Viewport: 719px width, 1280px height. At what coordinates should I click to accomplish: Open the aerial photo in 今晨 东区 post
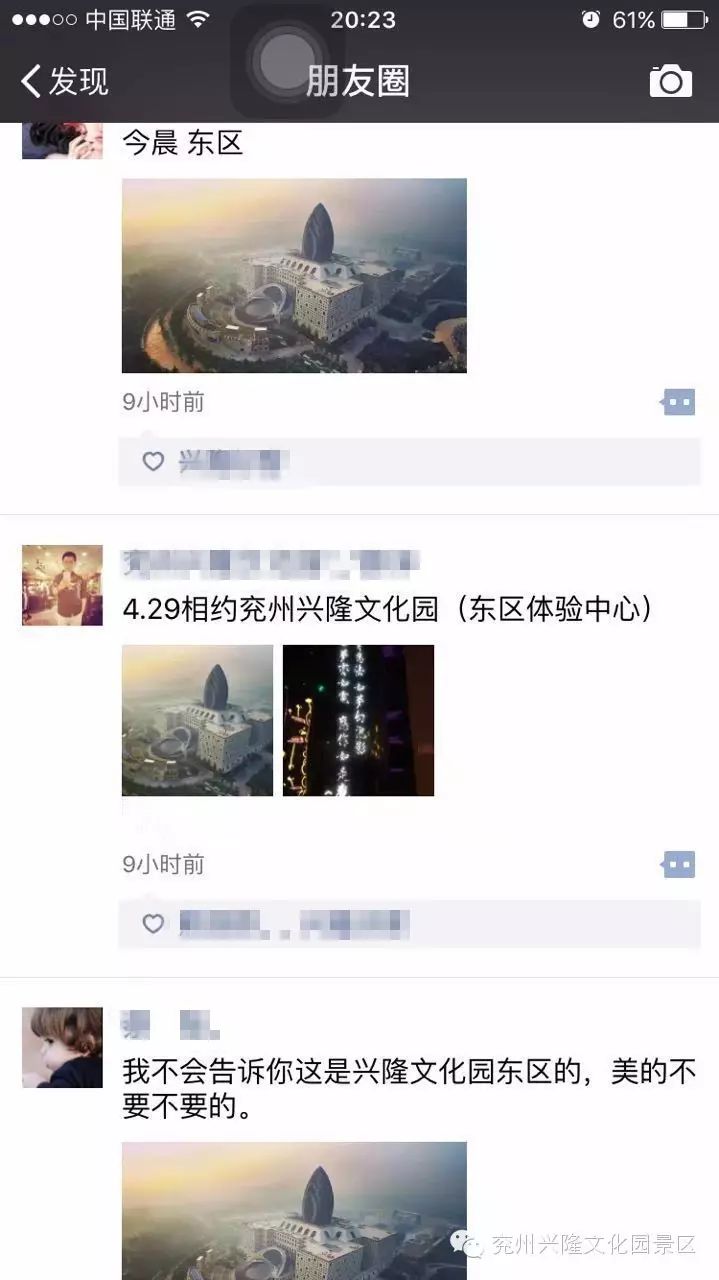294,275
